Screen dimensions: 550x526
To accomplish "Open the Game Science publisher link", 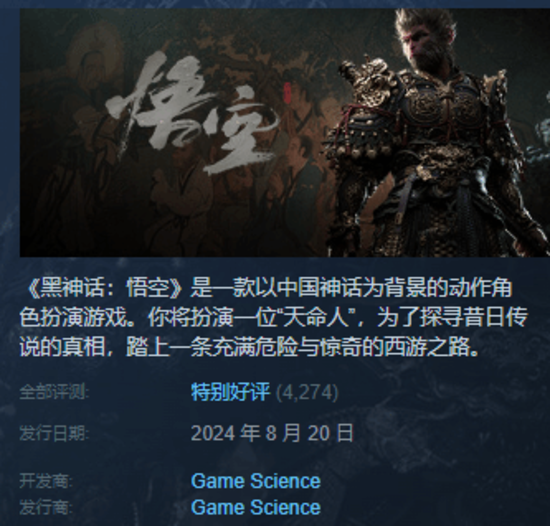I will coord(256,507).
